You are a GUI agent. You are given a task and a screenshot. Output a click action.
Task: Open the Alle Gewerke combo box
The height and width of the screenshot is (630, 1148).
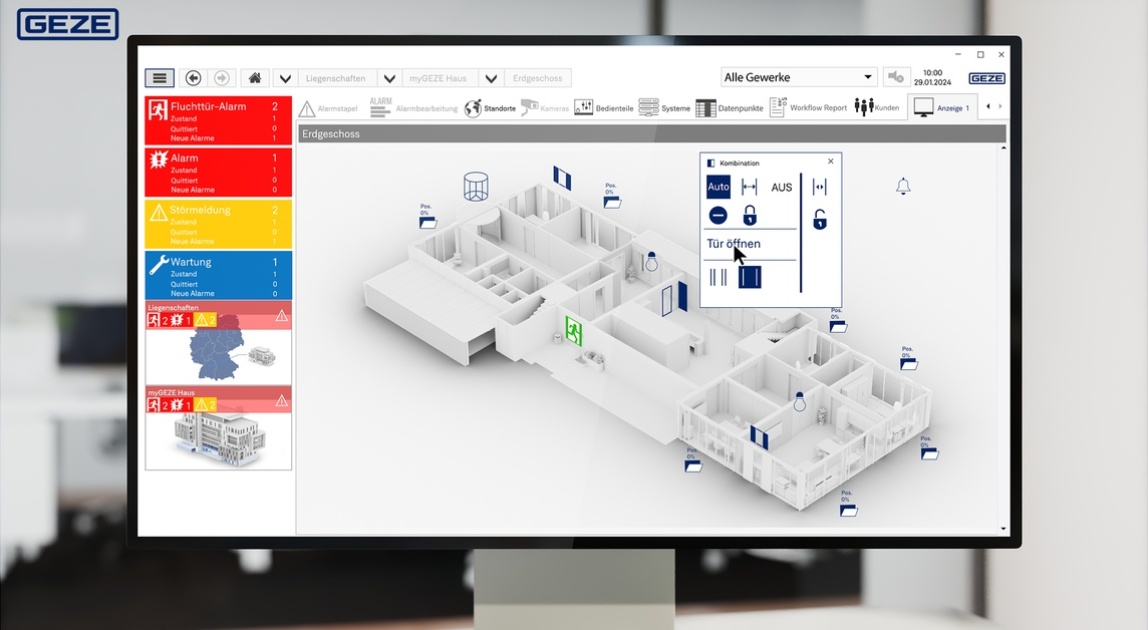click(x=799, y=77)
